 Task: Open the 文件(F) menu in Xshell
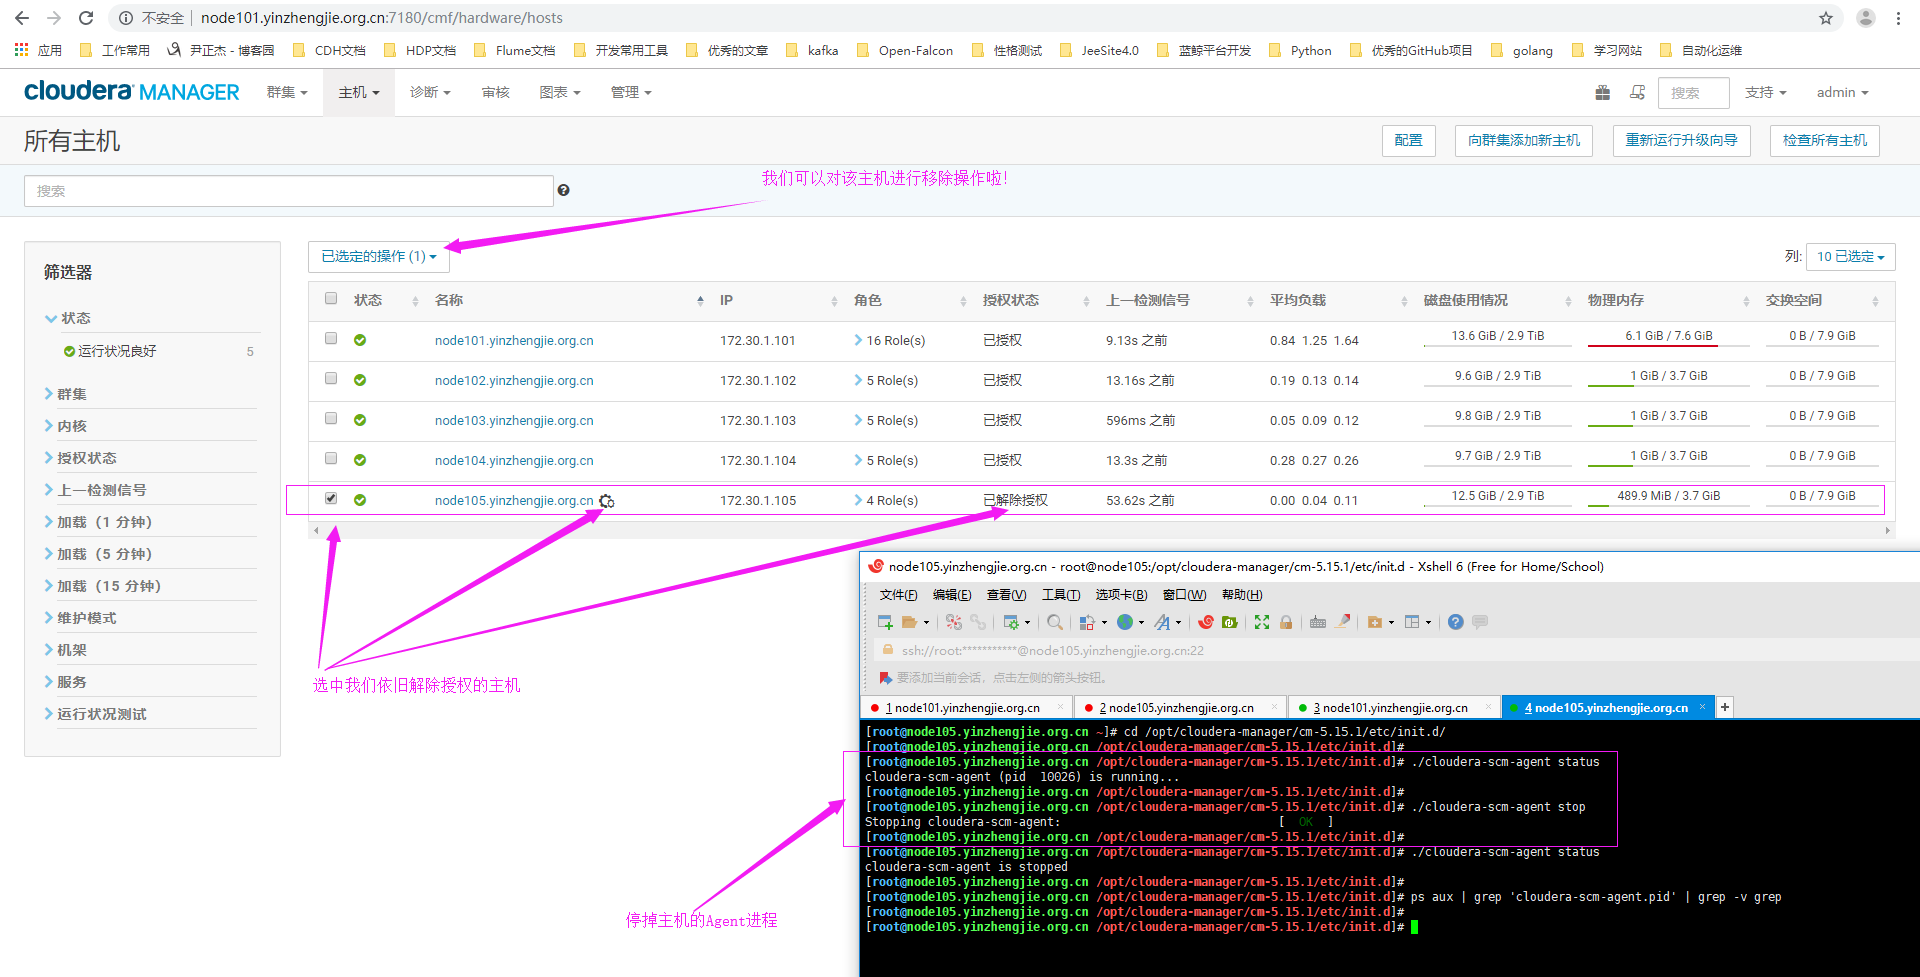(x=898, y=595)
